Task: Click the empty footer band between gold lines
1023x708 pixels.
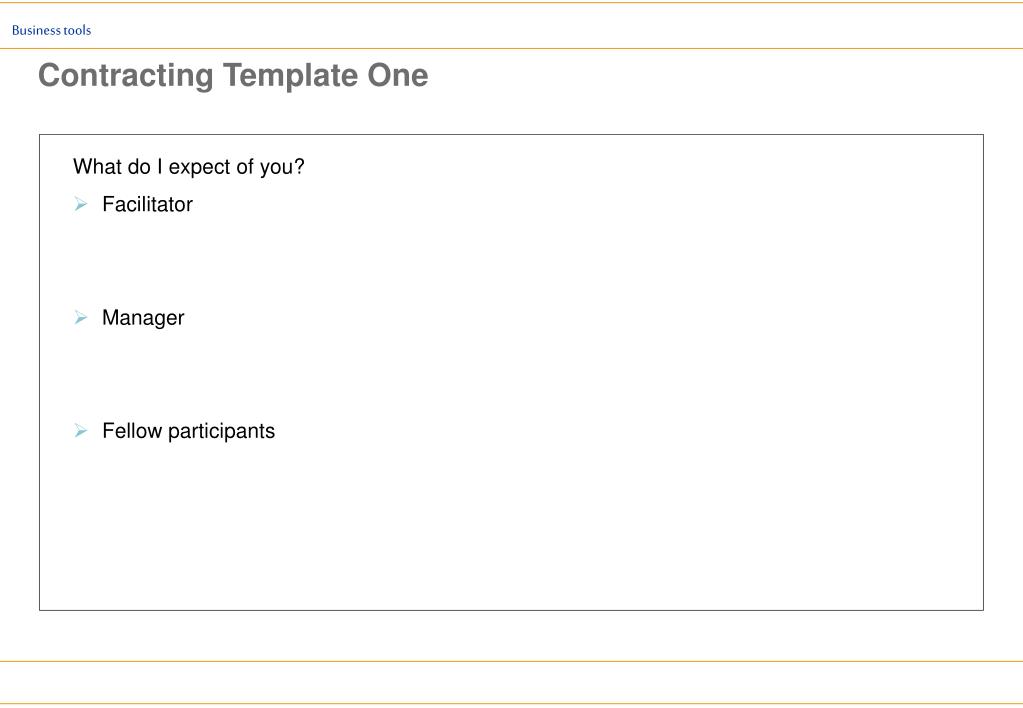Action: click(x=512, y=683)
